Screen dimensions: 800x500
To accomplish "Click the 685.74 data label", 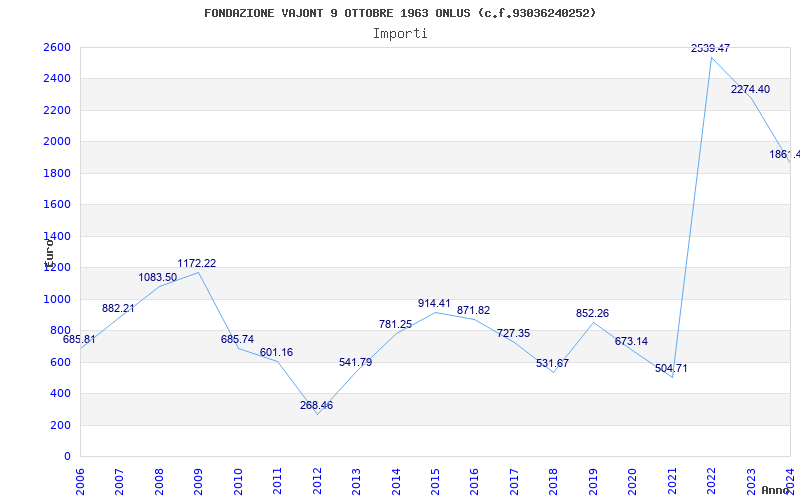I will point(237,339).
